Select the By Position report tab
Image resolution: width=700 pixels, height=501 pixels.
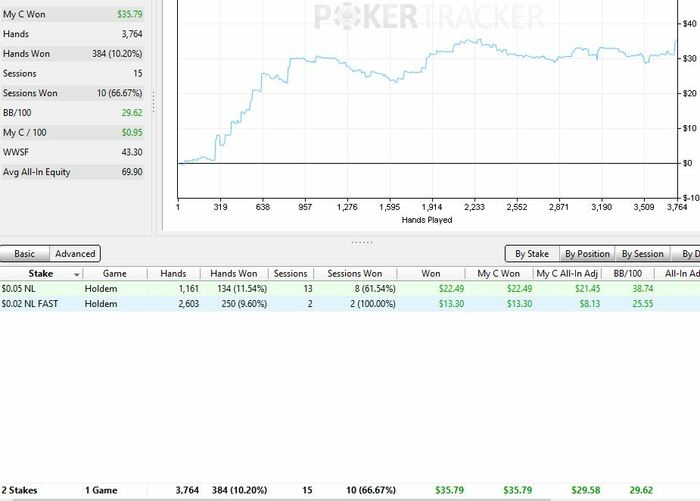[587, 254]
